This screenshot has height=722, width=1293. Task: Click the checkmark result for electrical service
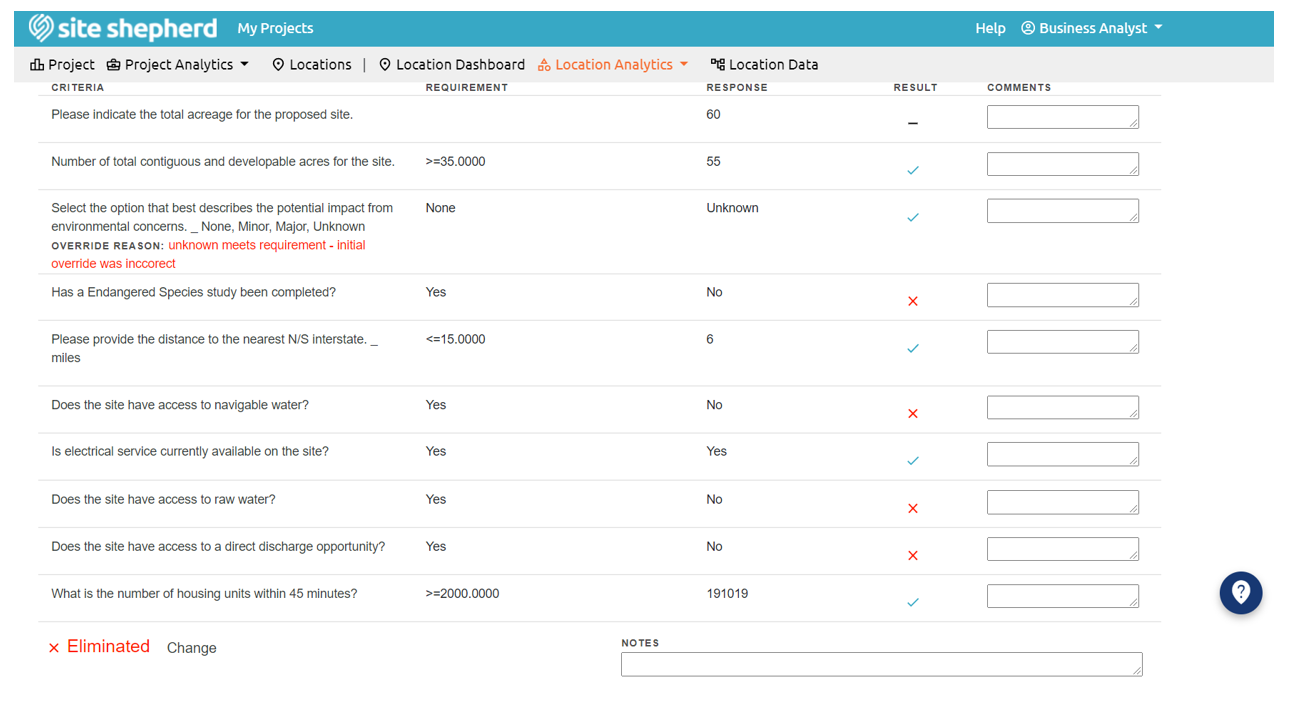[x=912, y=461]
